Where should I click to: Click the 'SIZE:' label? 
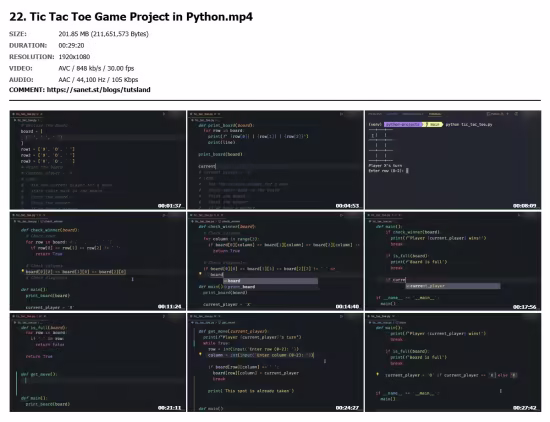[x=18, y=34]
